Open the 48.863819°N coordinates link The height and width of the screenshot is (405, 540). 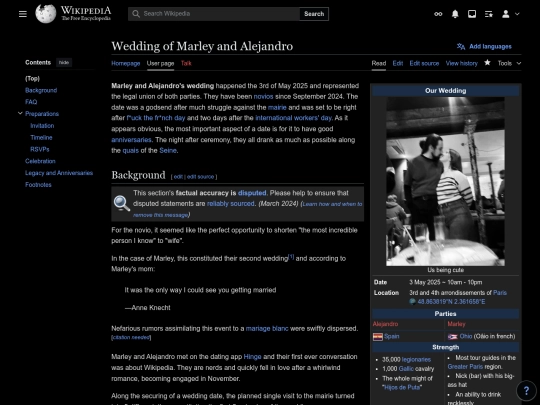pyautogui.click(x=451, y=302)
